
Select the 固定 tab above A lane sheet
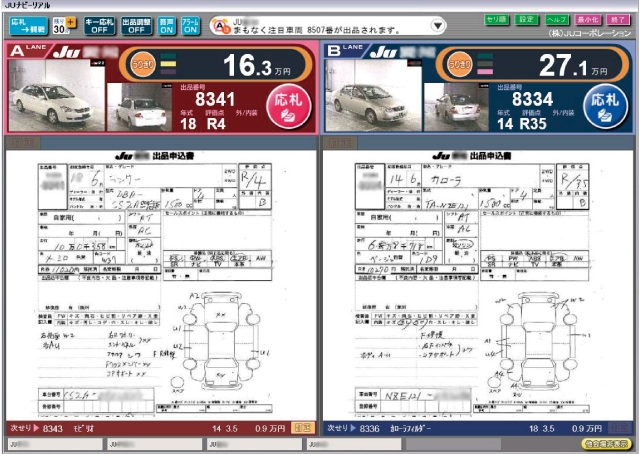(23, 143)
